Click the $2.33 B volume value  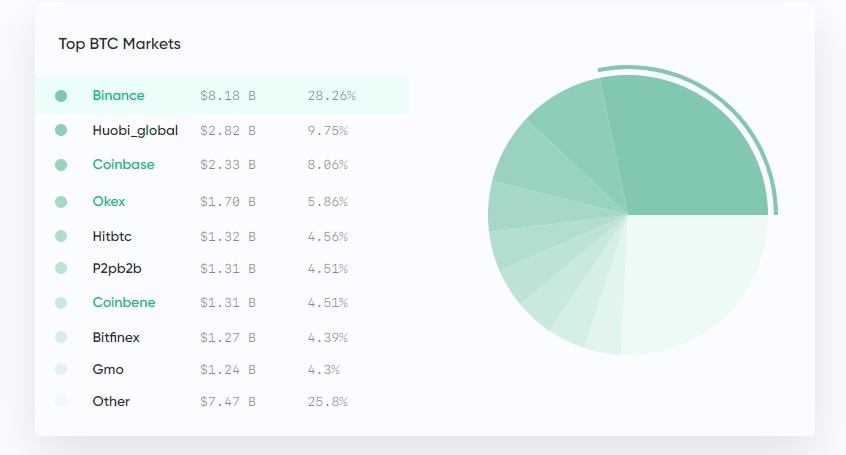point(228,165)
